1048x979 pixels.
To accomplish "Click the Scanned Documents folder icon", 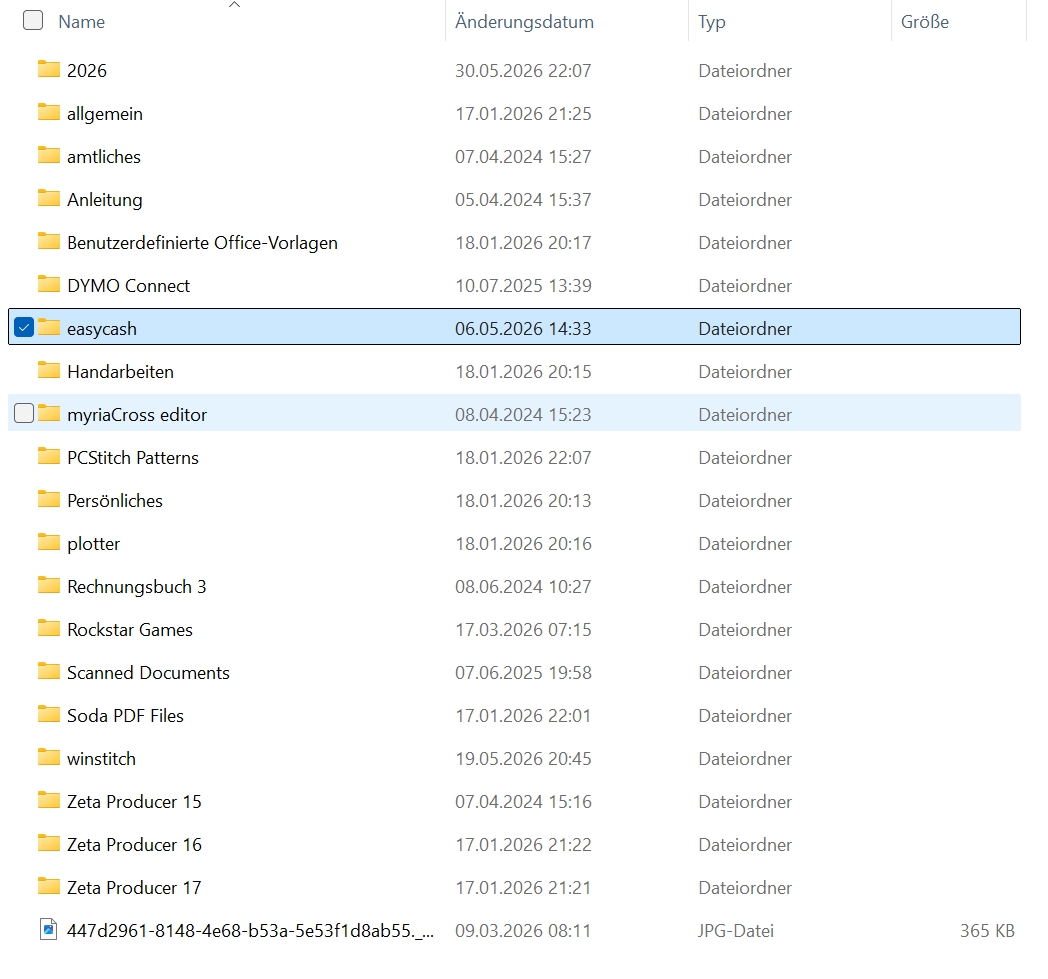I will coord(49,672).
